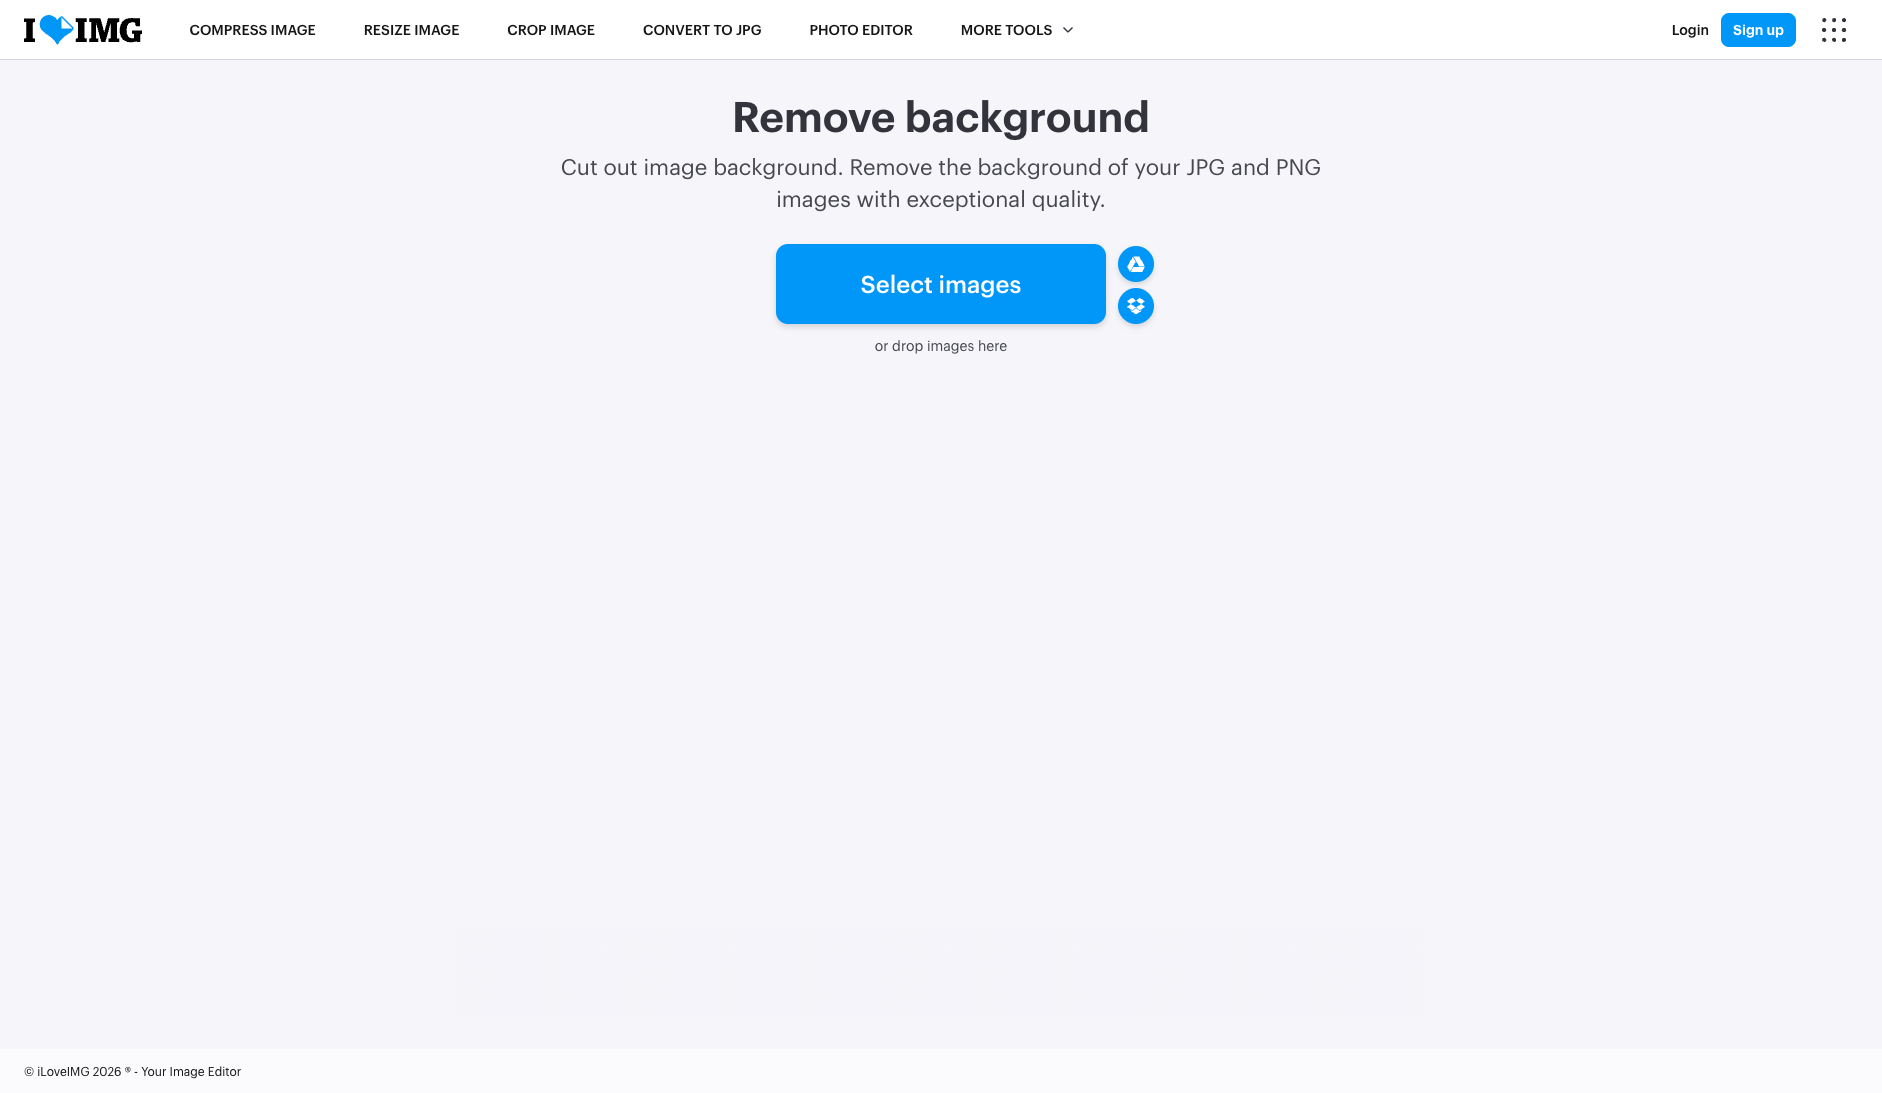The width and height of the screenshot is (1882, 1093).
Task: Click the Select images button
Action: pyautogui.click(x=941, y=284)
